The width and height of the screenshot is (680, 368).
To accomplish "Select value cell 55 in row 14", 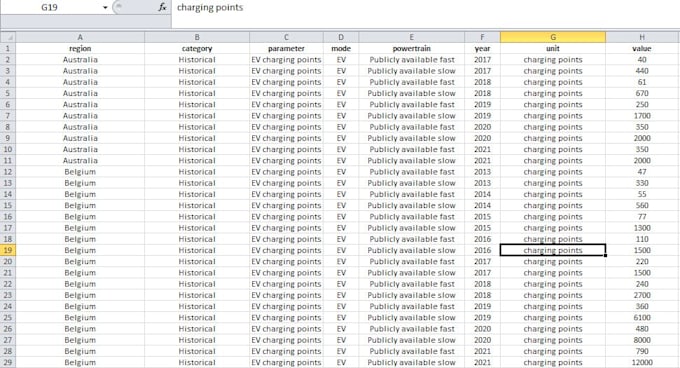I will 642,194.
